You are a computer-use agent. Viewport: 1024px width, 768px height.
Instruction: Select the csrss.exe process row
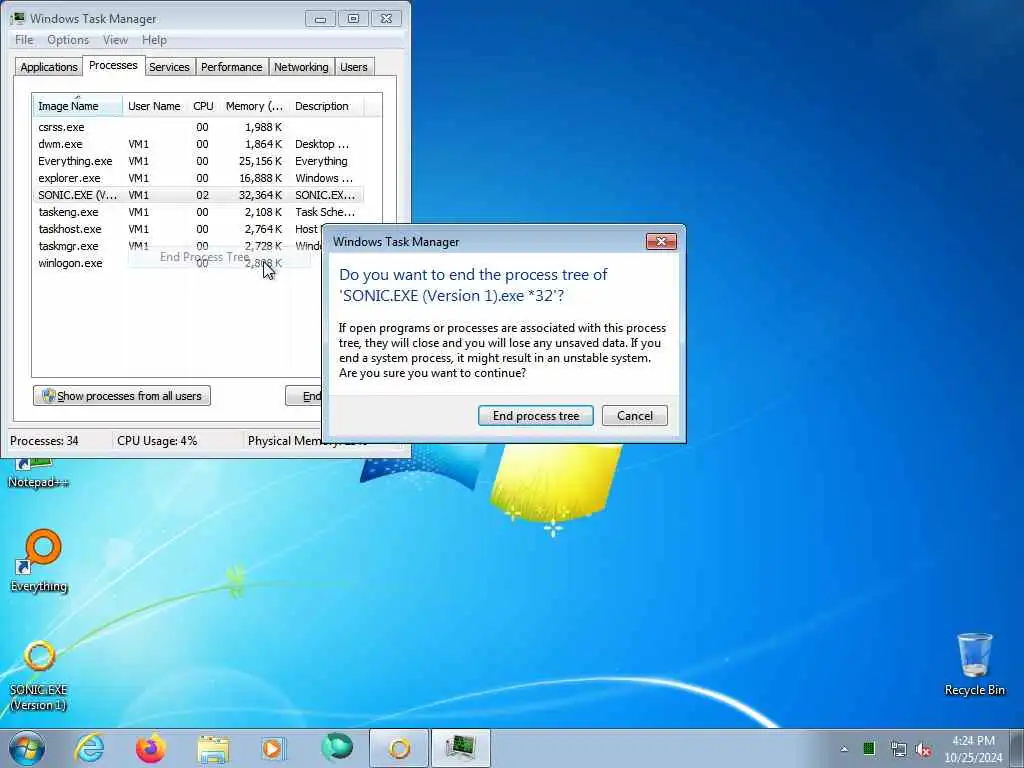198,127
